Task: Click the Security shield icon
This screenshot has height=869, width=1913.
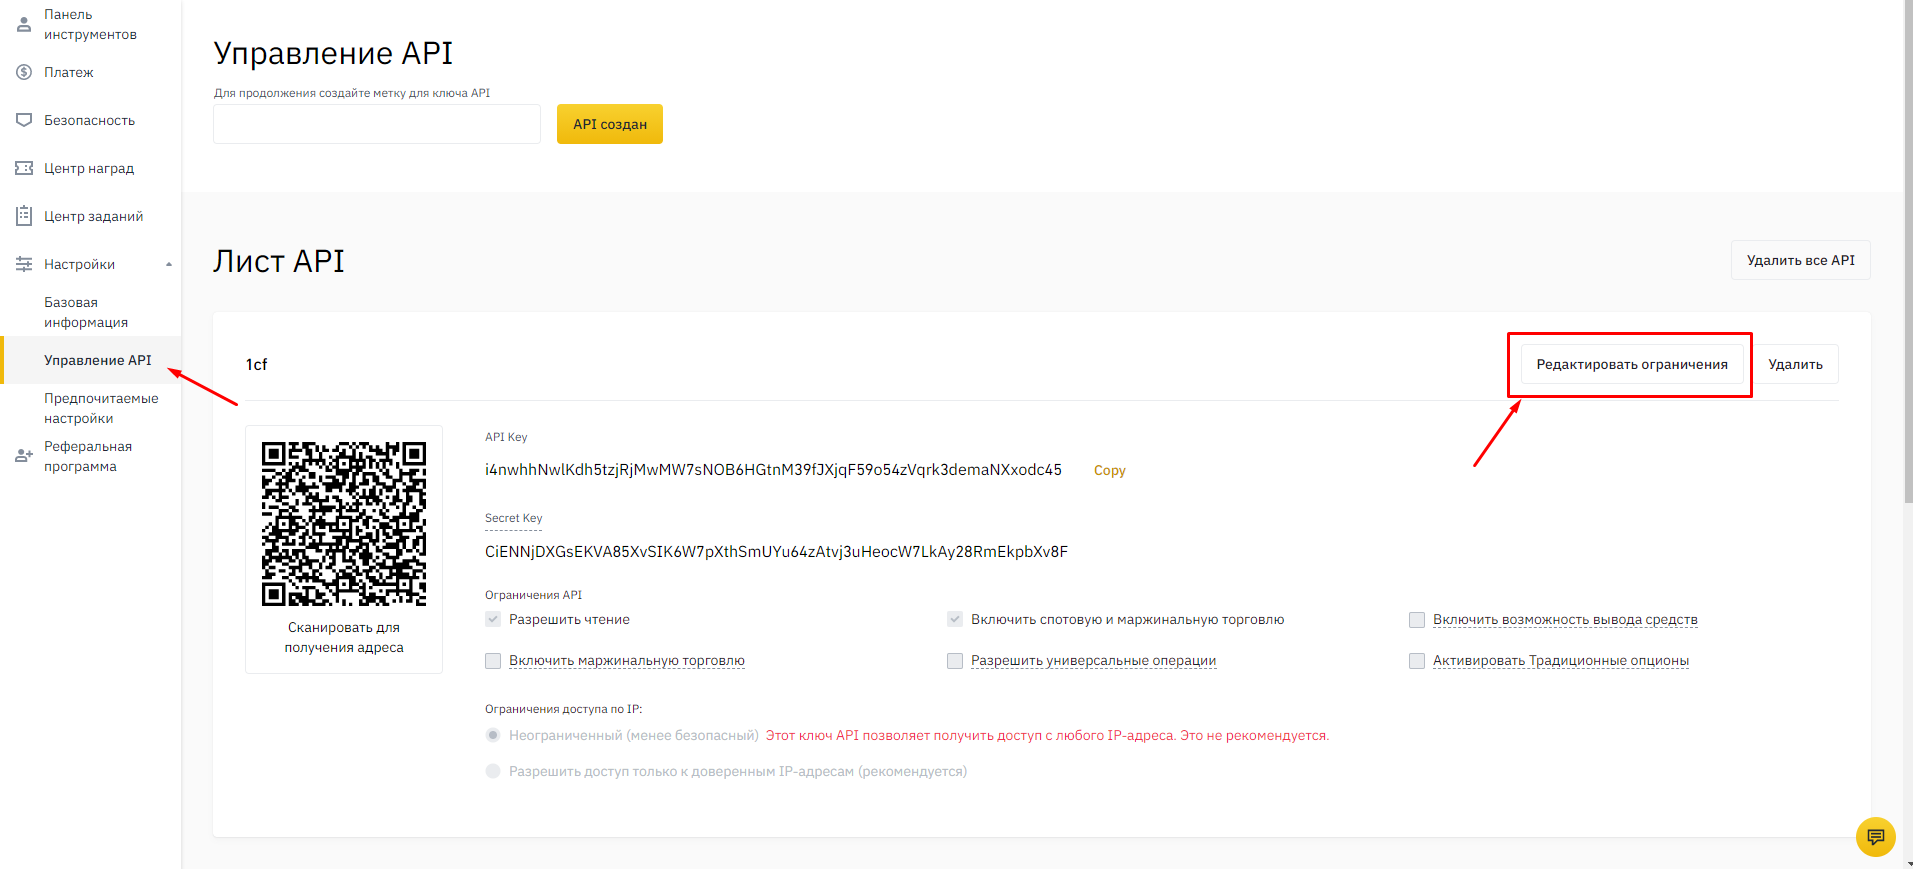Action: [x=24, y=120]
